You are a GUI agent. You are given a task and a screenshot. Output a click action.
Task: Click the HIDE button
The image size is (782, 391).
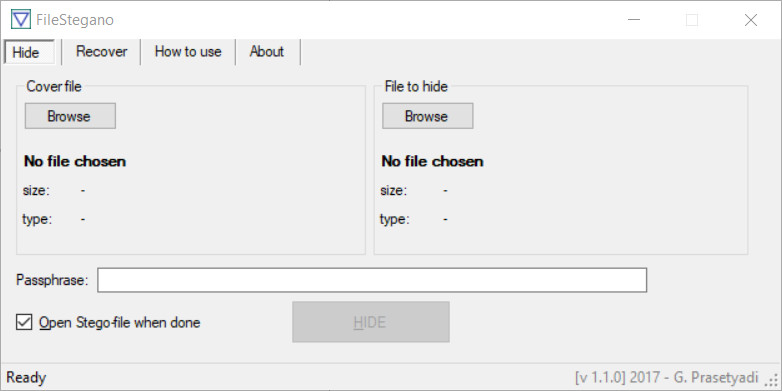point(371,322)
